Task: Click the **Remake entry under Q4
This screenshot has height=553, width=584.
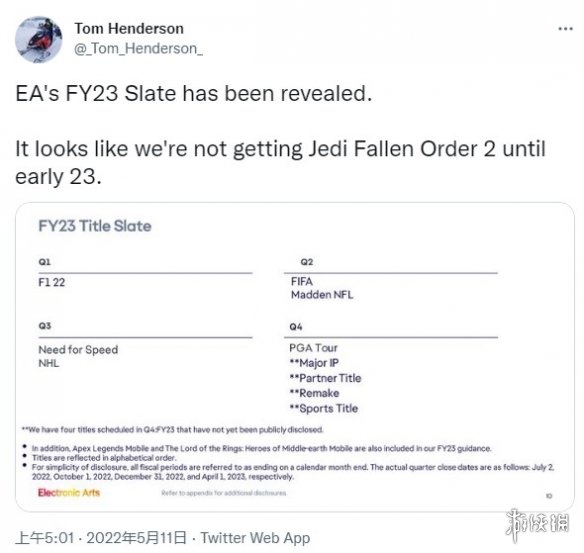Action: (x=314, y=393)
